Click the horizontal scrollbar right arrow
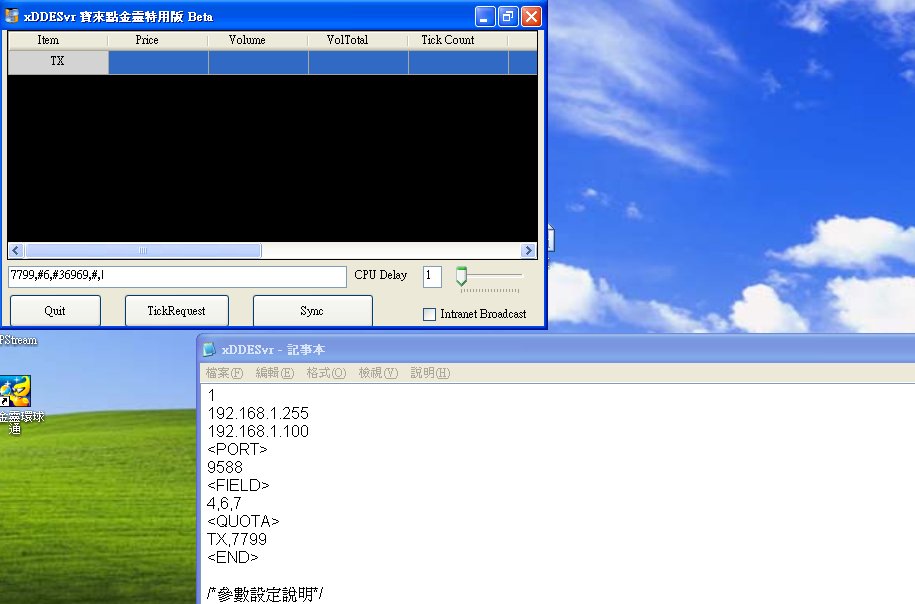915x604 pixels. tap(529, 250)
